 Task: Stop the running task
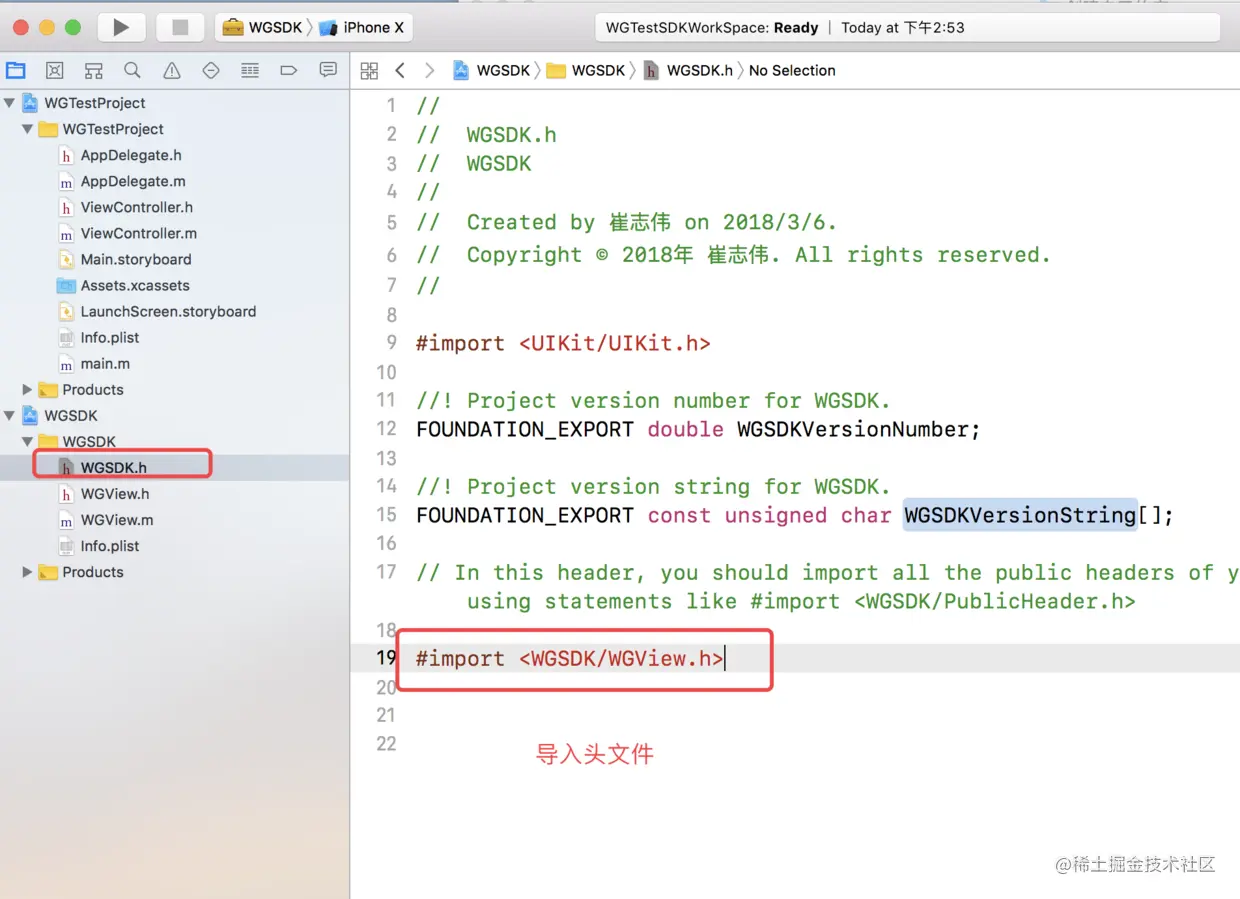[x=181, y=27]
